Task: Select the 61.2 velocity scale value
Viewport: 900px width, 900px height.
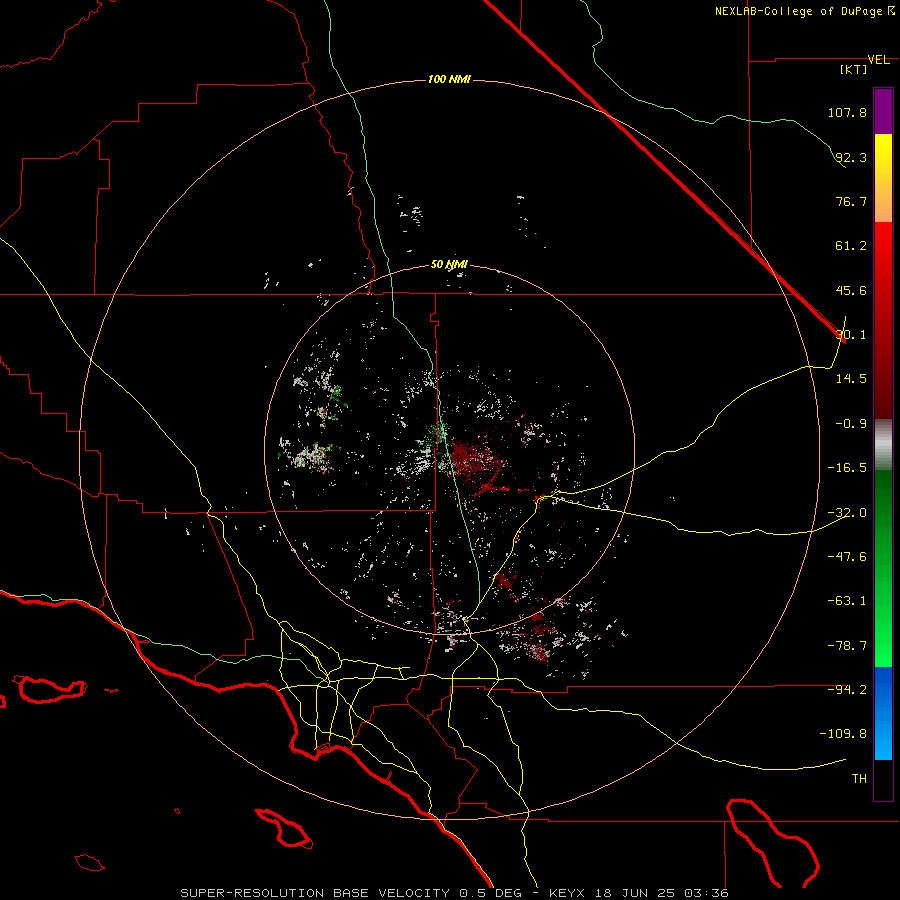Action: pyautogui.click(x=851, y=246)
